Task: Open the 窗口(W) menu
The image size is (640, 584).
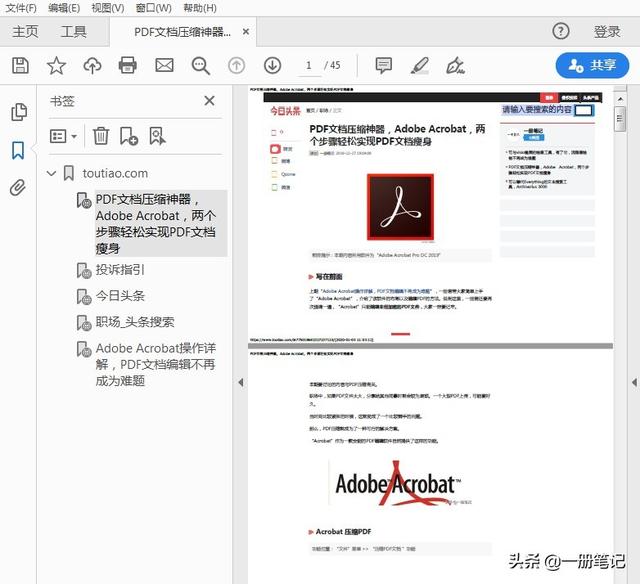Action: pos(153,8)
